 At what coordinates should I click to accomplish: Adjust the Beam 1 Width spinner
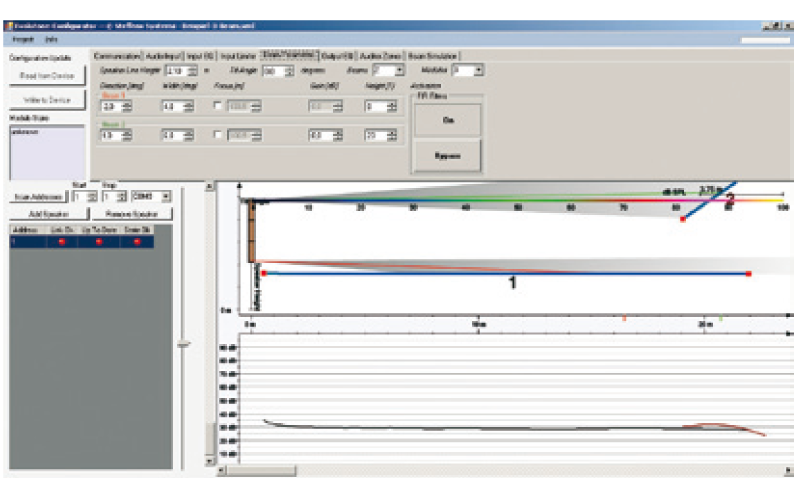189,106
